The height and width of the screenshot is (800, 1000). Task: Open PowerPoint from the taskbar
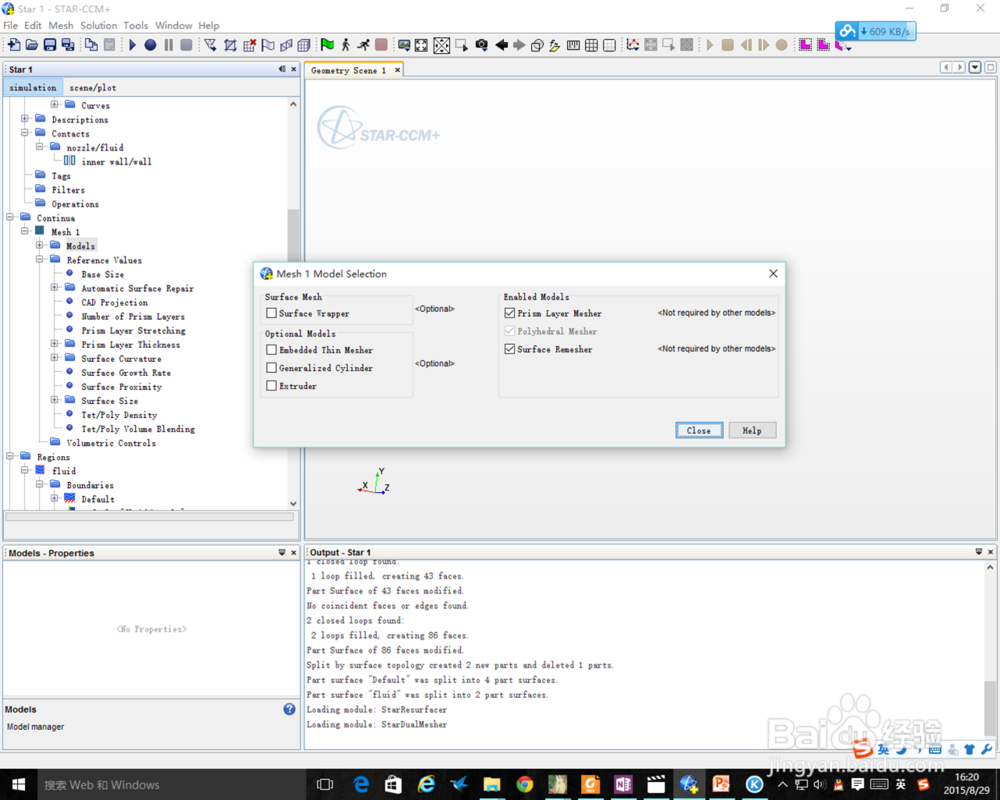coord(721,784)
